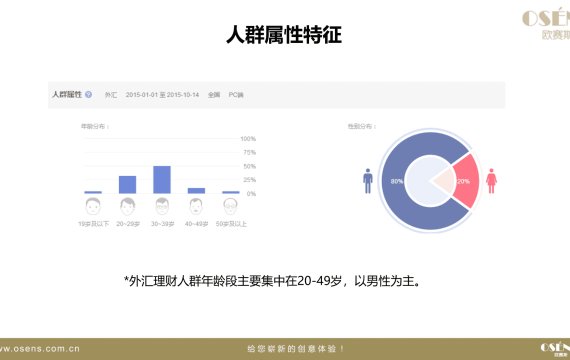This screenshot has width=570, height=360.
Task: Open the 全国 region selector
Action: tap(214, 95)
